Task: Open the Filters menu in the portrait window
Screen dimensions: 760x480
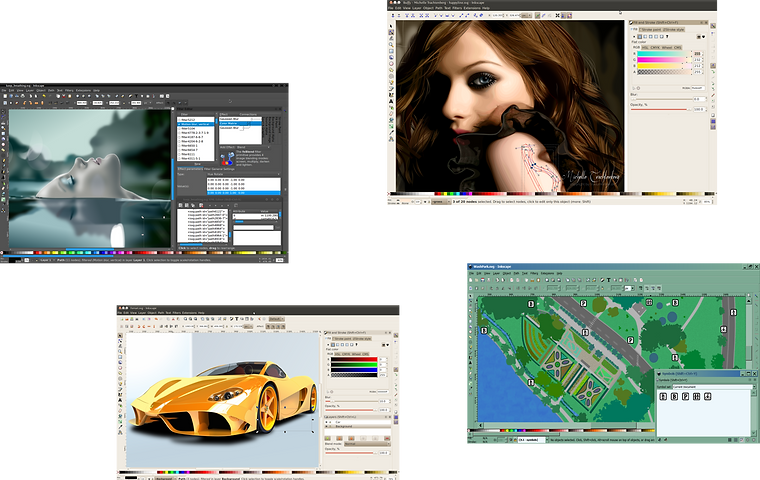Action: (x=457, y=8)
